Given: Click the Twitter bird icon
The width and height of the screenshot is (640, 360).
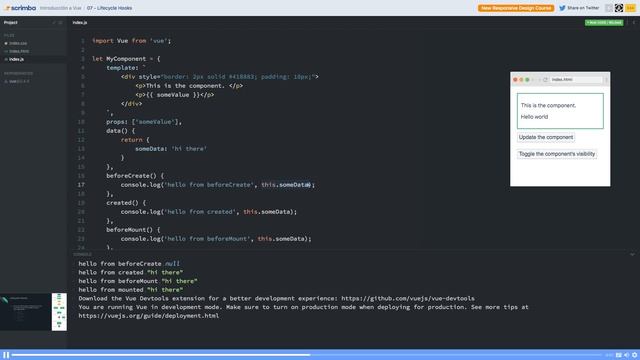Looking at the screenshot, I should 562,8.
